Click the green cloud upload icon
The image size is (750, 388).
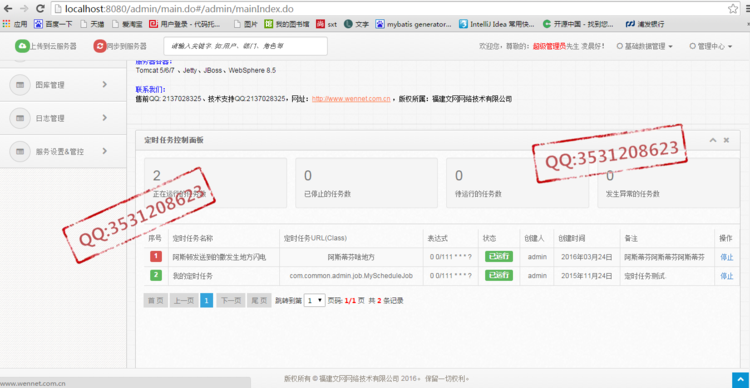(22, 46)
